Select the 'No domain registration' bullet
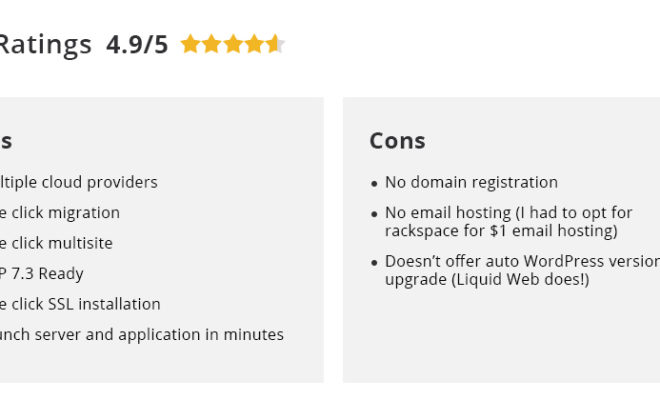This screenshot has height=420, width=660. 471,183
